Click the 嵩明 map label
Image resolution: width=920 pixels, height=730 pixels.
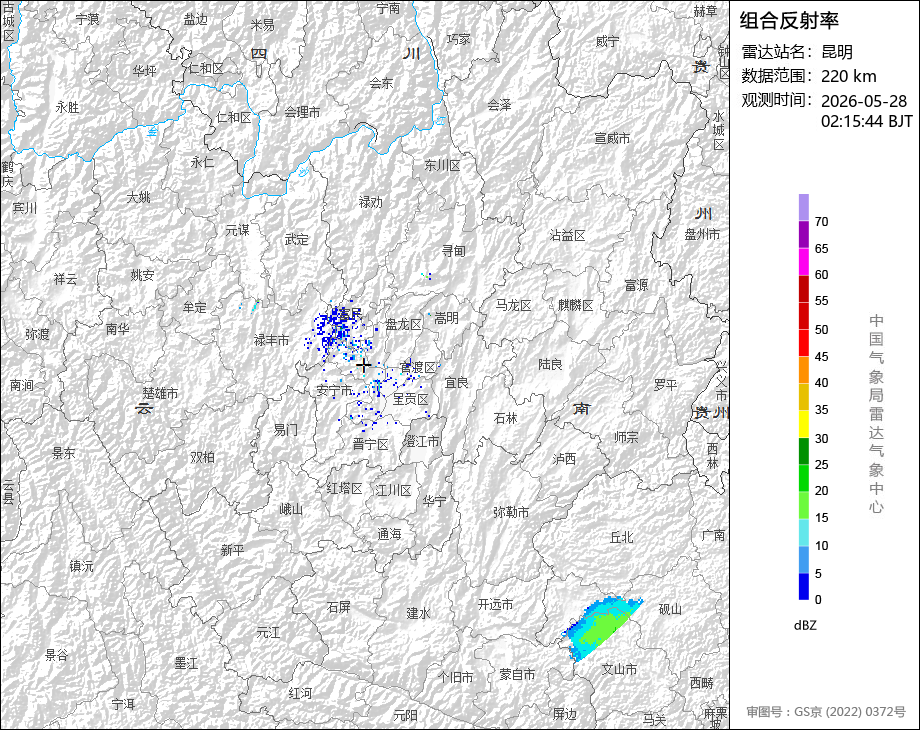tap(447, 318)
